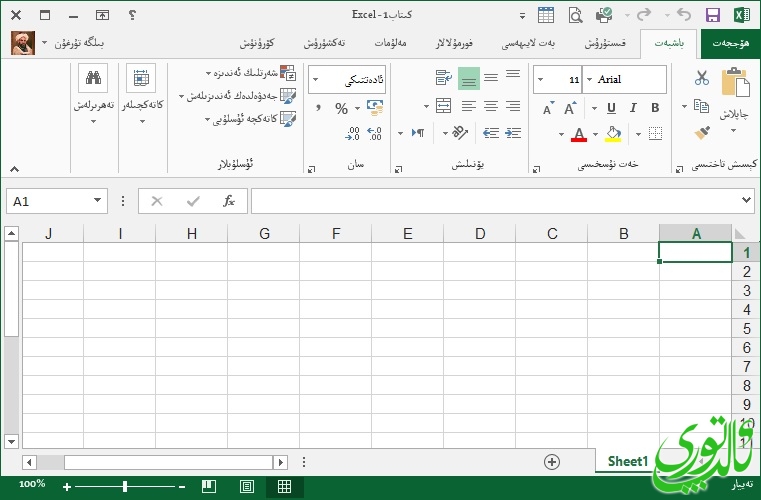This screenshot has height=500, width=761.
Task: Expand the Format as Table menu
Action: [x=237, y=96]
